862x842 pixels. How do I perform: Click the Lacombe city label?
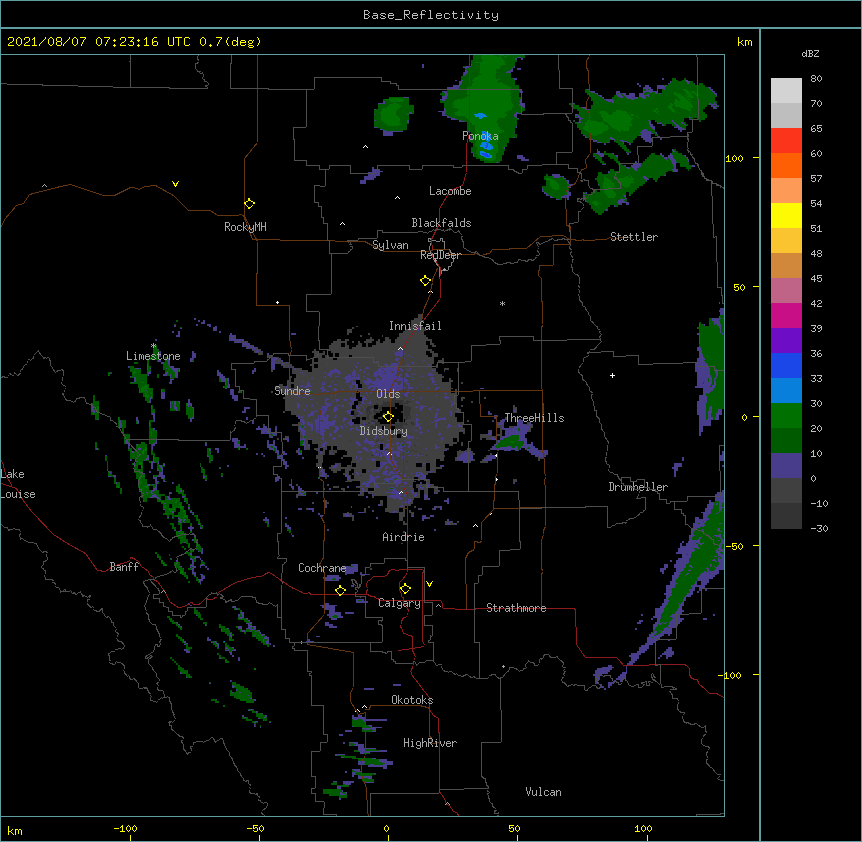click(x=450, y=191)
